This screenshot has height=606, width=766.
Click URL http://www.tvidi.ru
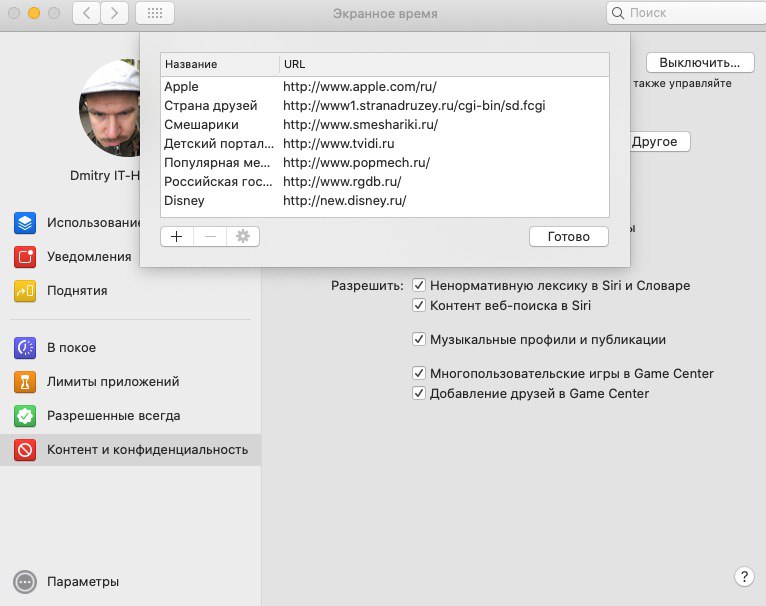click(x=339, y=144)
